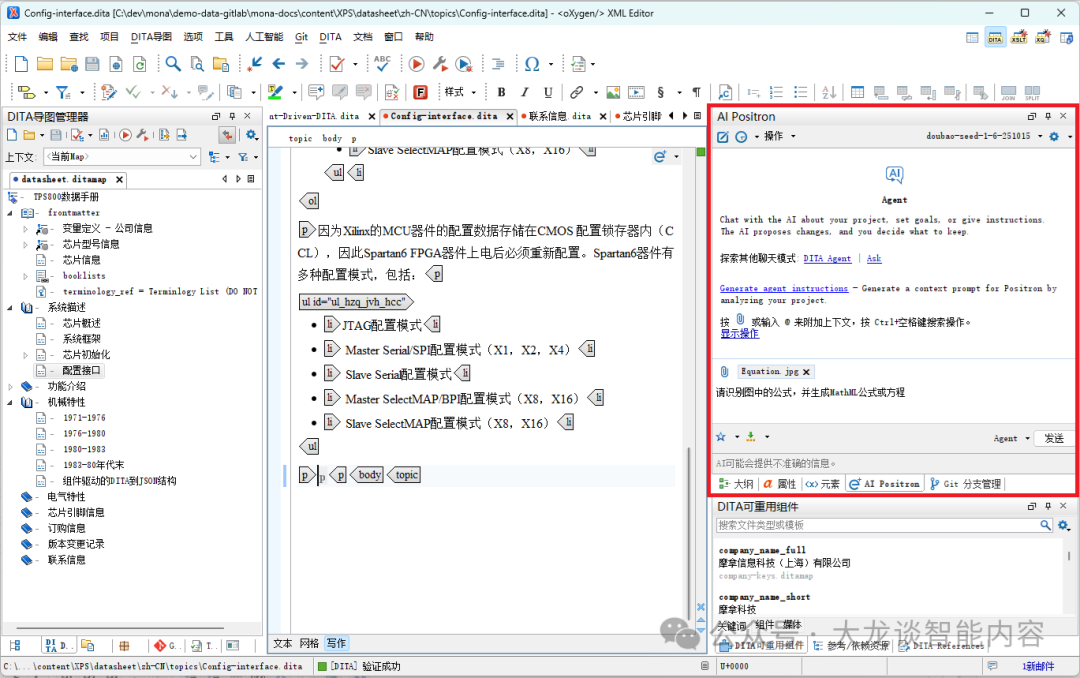Switch to Text editing mode at bottom
This screenshot has height=678, width=1080.
(x=282, y=643)
